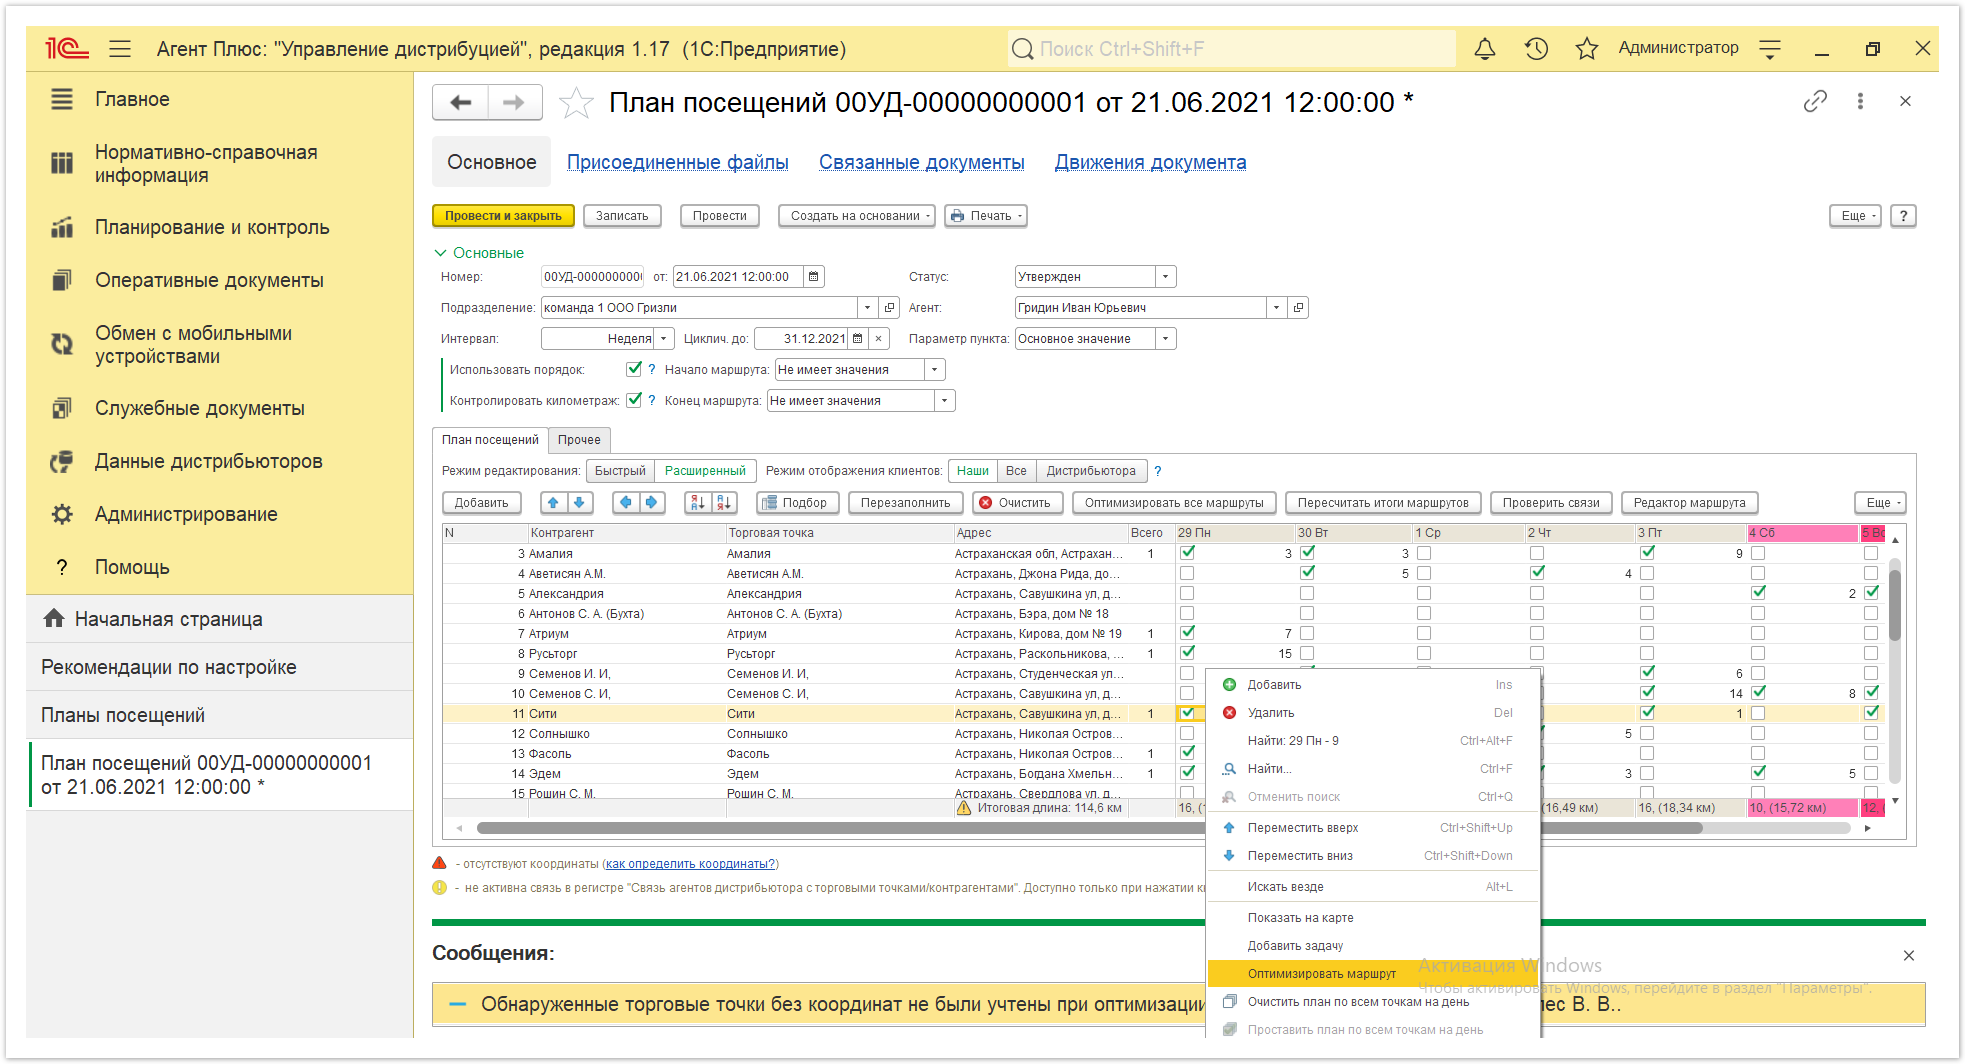Open the history clock icon
Screen dimensions: 1965x1064
pos(1536,49)
